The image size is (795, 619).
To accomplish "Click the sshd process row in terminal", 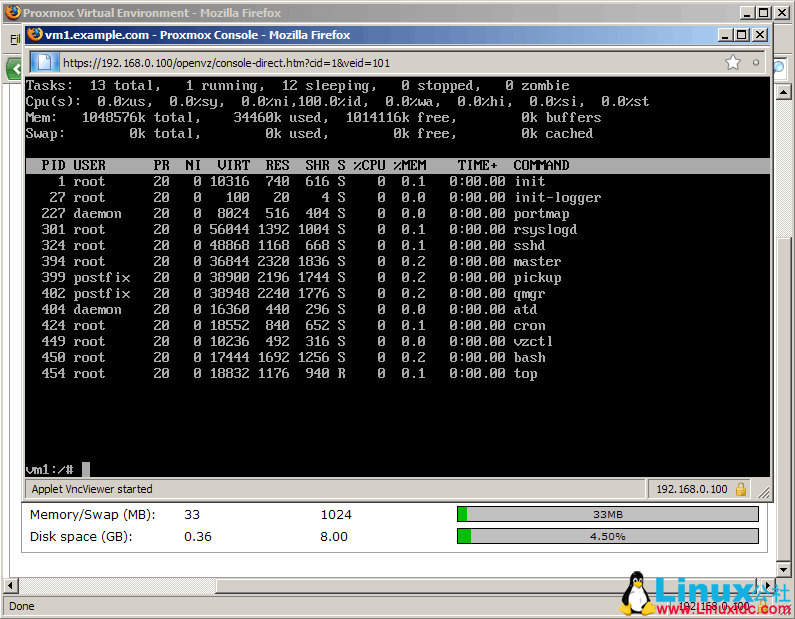I will [x=290, y=245].
